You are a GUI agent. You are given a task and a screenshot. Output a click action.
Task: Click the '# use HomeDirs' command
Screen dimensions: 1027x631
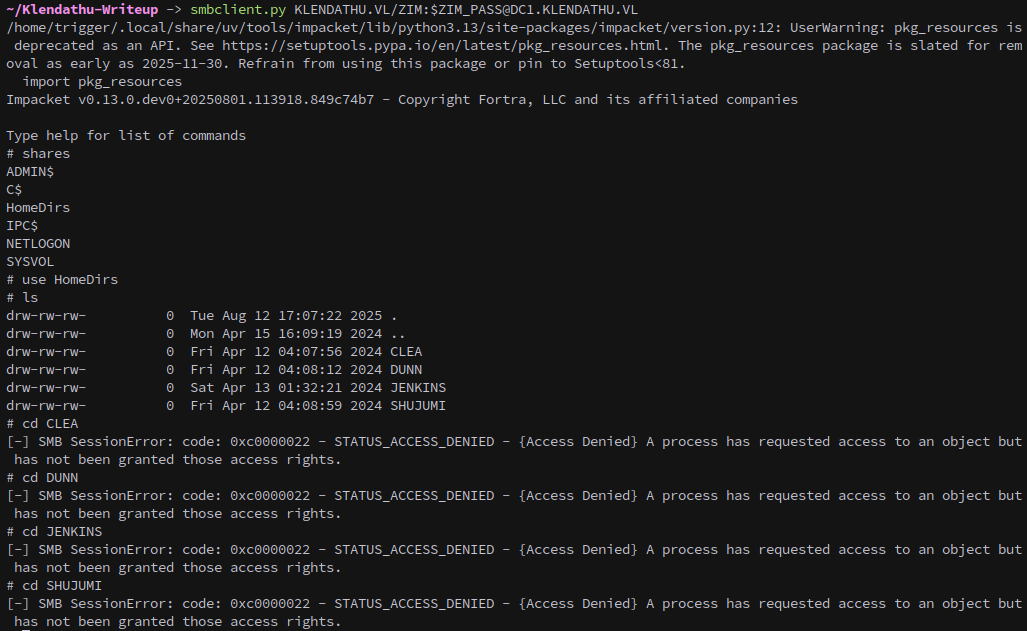(x=62, y=280)
